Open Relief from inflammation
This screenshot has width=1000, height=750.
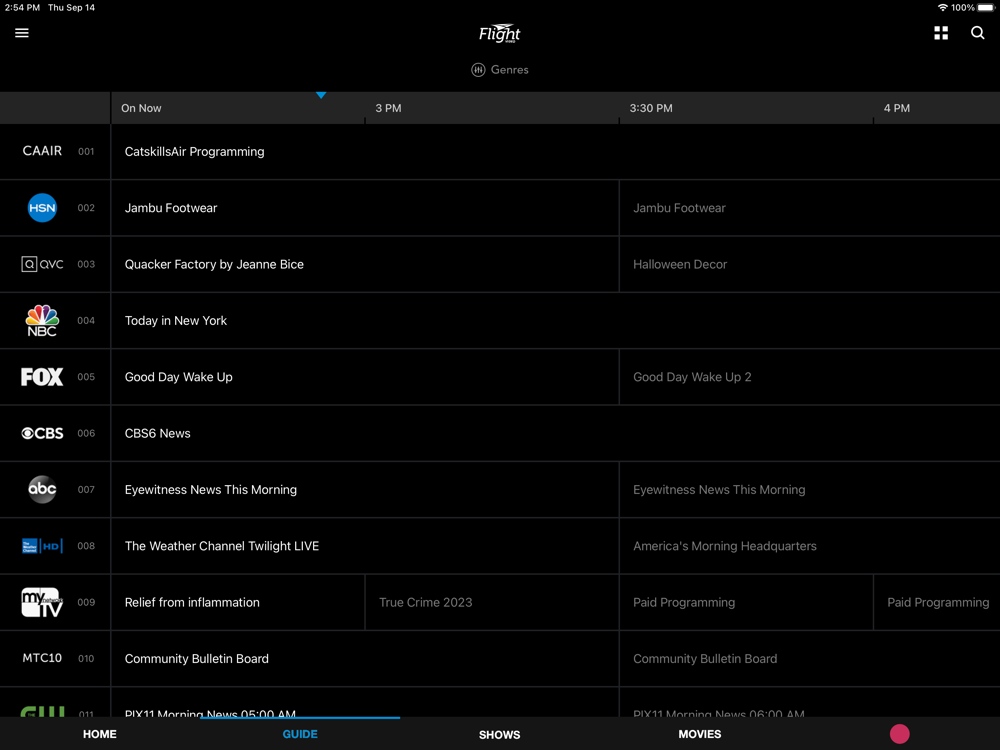point(238,602)
